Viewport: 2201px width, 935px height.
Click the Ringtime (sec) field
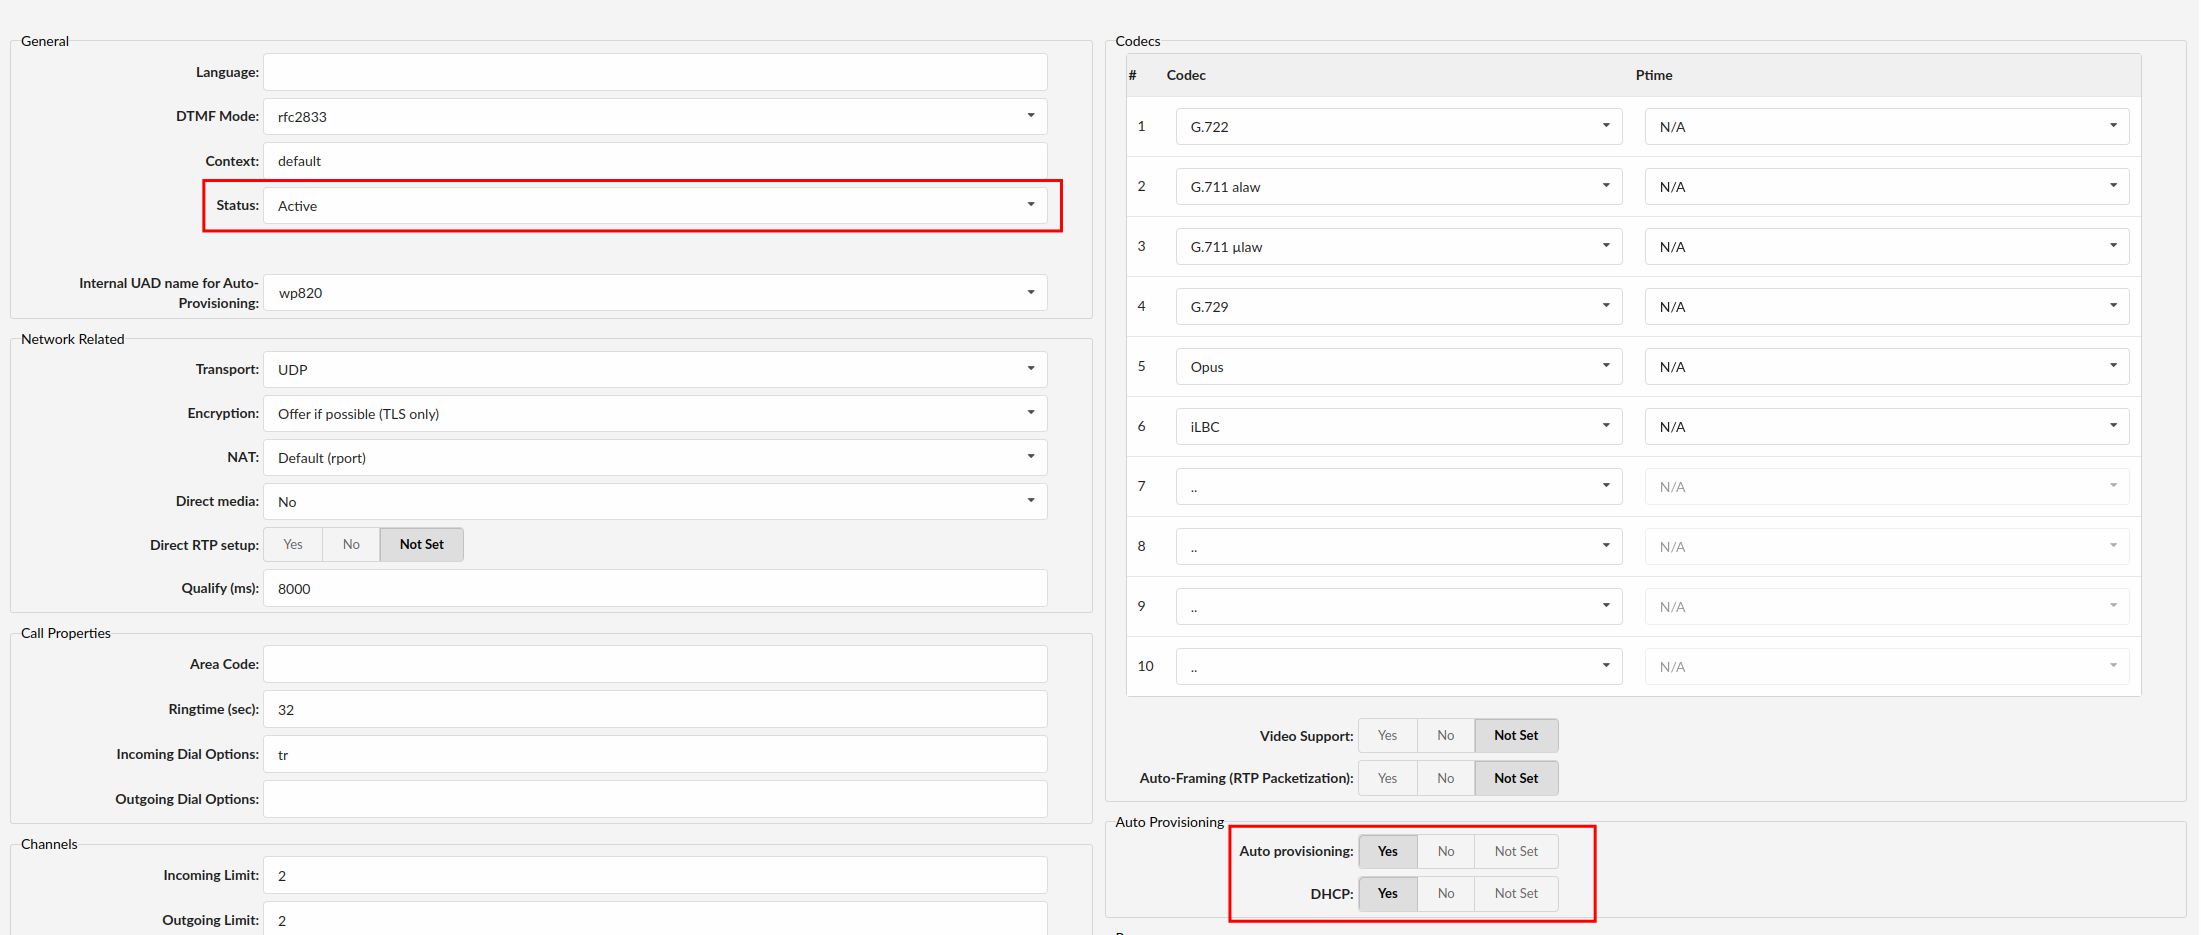[x=655, y=710]
